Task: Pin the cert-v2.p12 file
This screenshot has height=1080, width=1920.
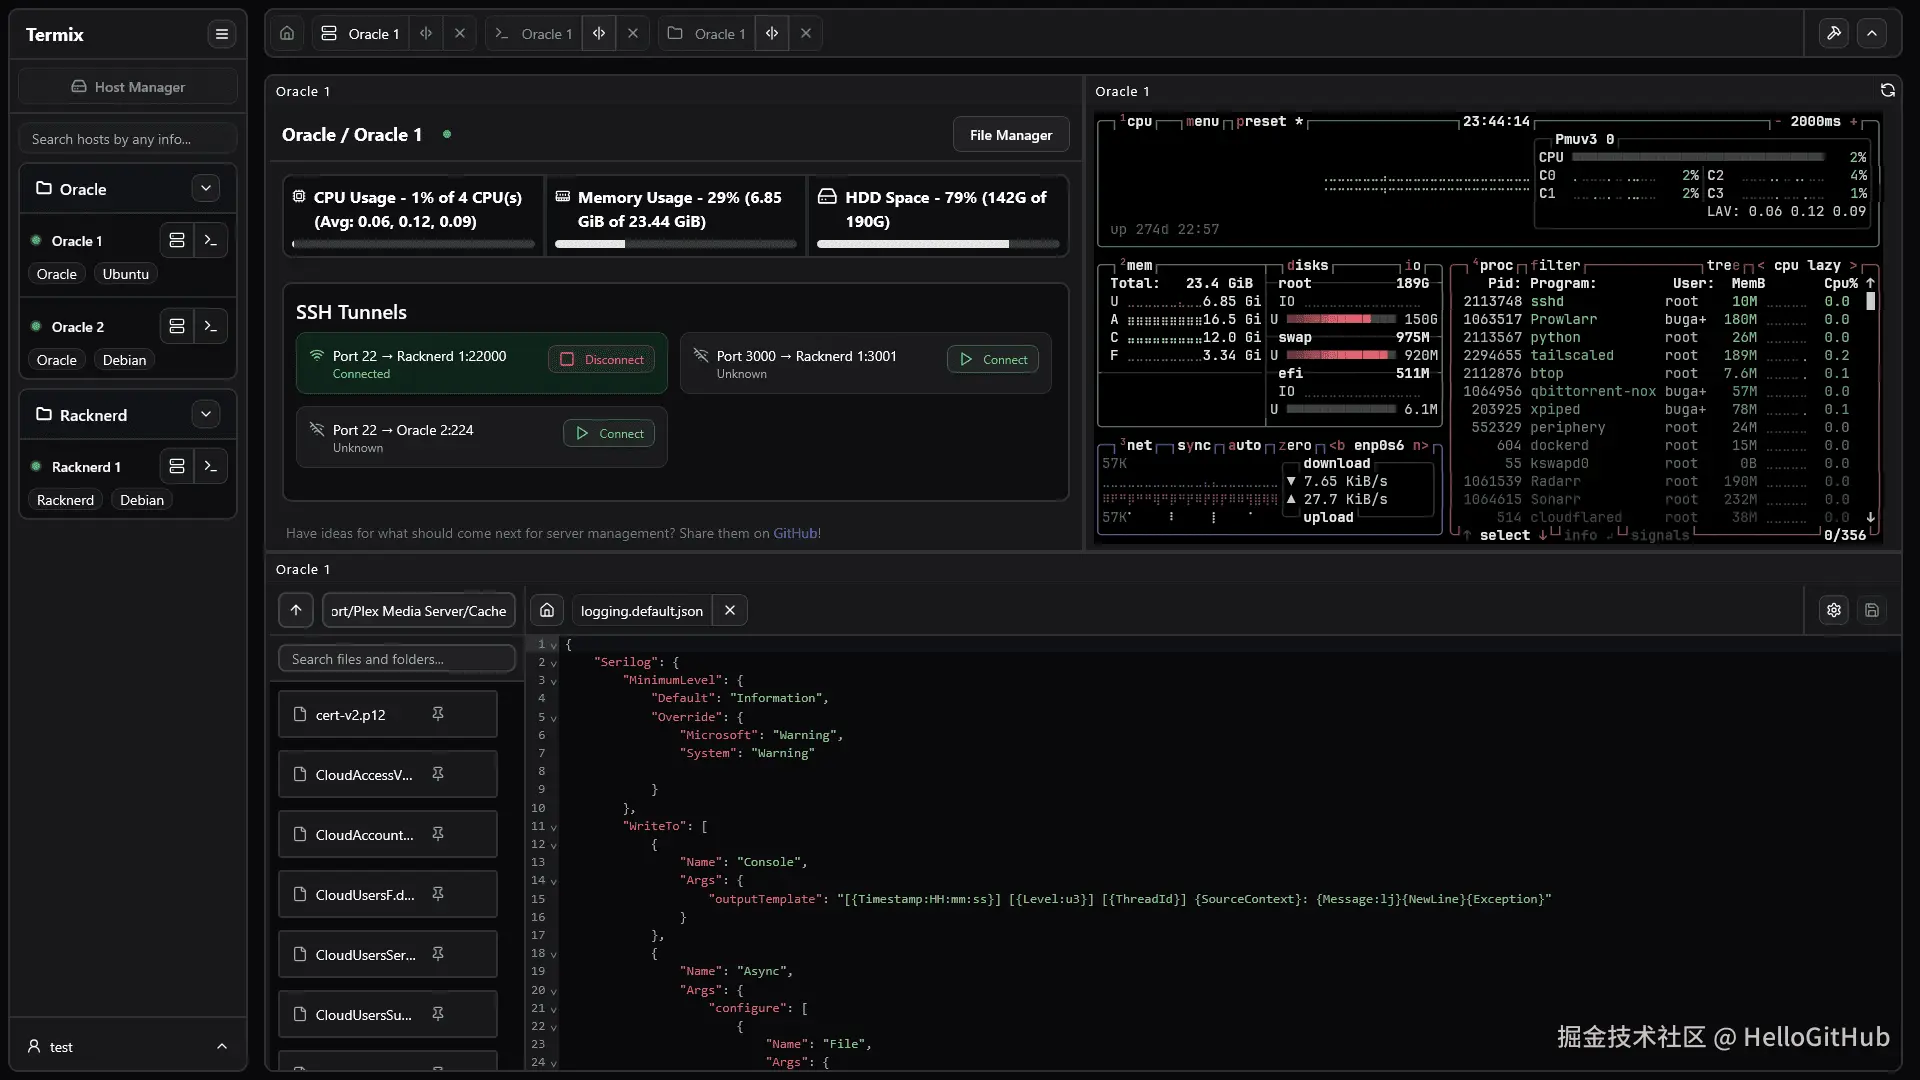Action: (x=438, y=714)
